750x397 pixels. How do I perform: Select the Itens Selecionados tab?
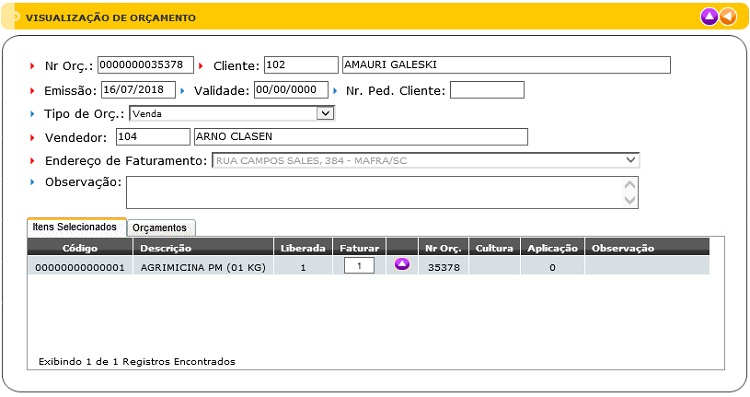coord(75,227)
